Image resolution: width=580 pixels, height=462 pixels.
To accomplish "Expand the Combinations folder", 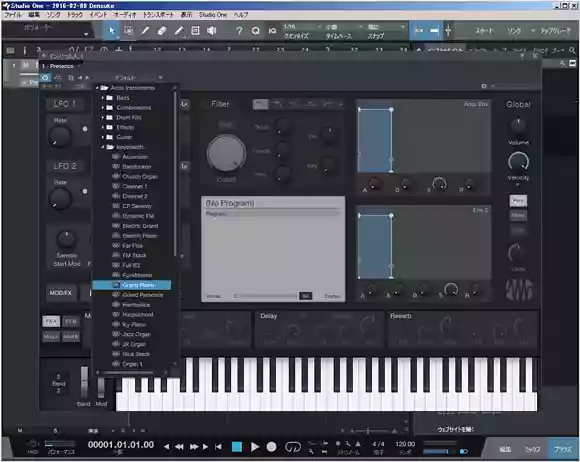I will [x=103, y=108].
